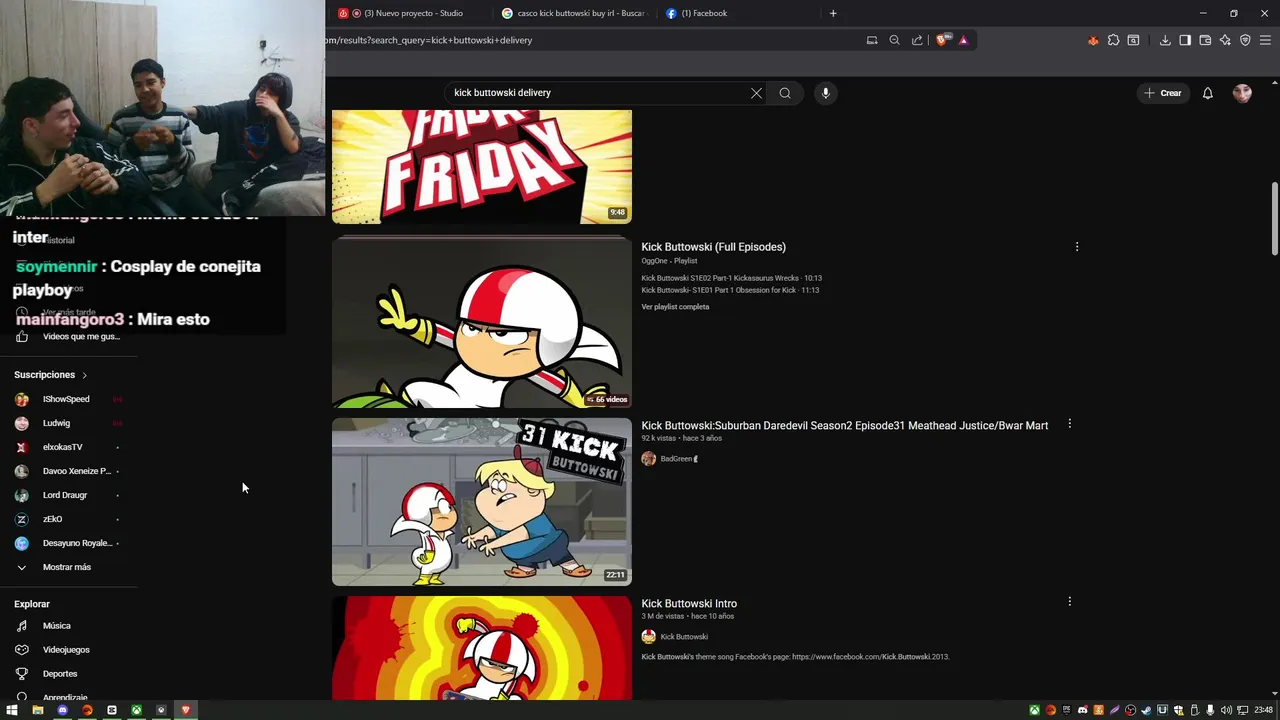The height and width of the screenshot is (720, 1280).
Task: Click the zoom magnifier in the address bar
Action: [x=894, y=40]
